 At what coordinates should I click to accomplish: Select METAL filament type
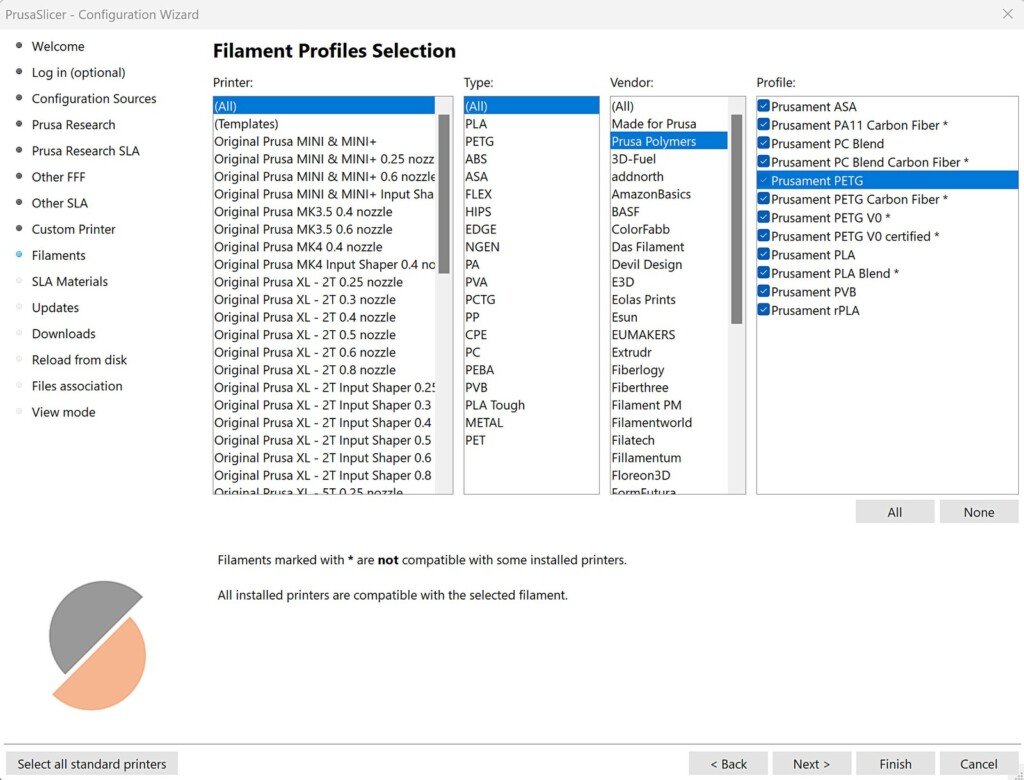(532, 423)
